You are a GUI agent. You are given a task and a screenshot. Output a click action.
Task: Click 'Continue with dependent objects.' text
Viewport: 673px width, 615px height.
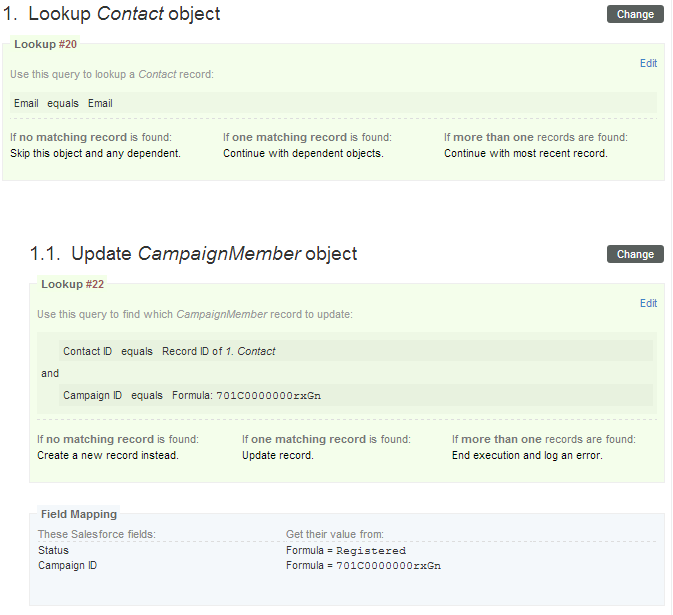(303, 153)
